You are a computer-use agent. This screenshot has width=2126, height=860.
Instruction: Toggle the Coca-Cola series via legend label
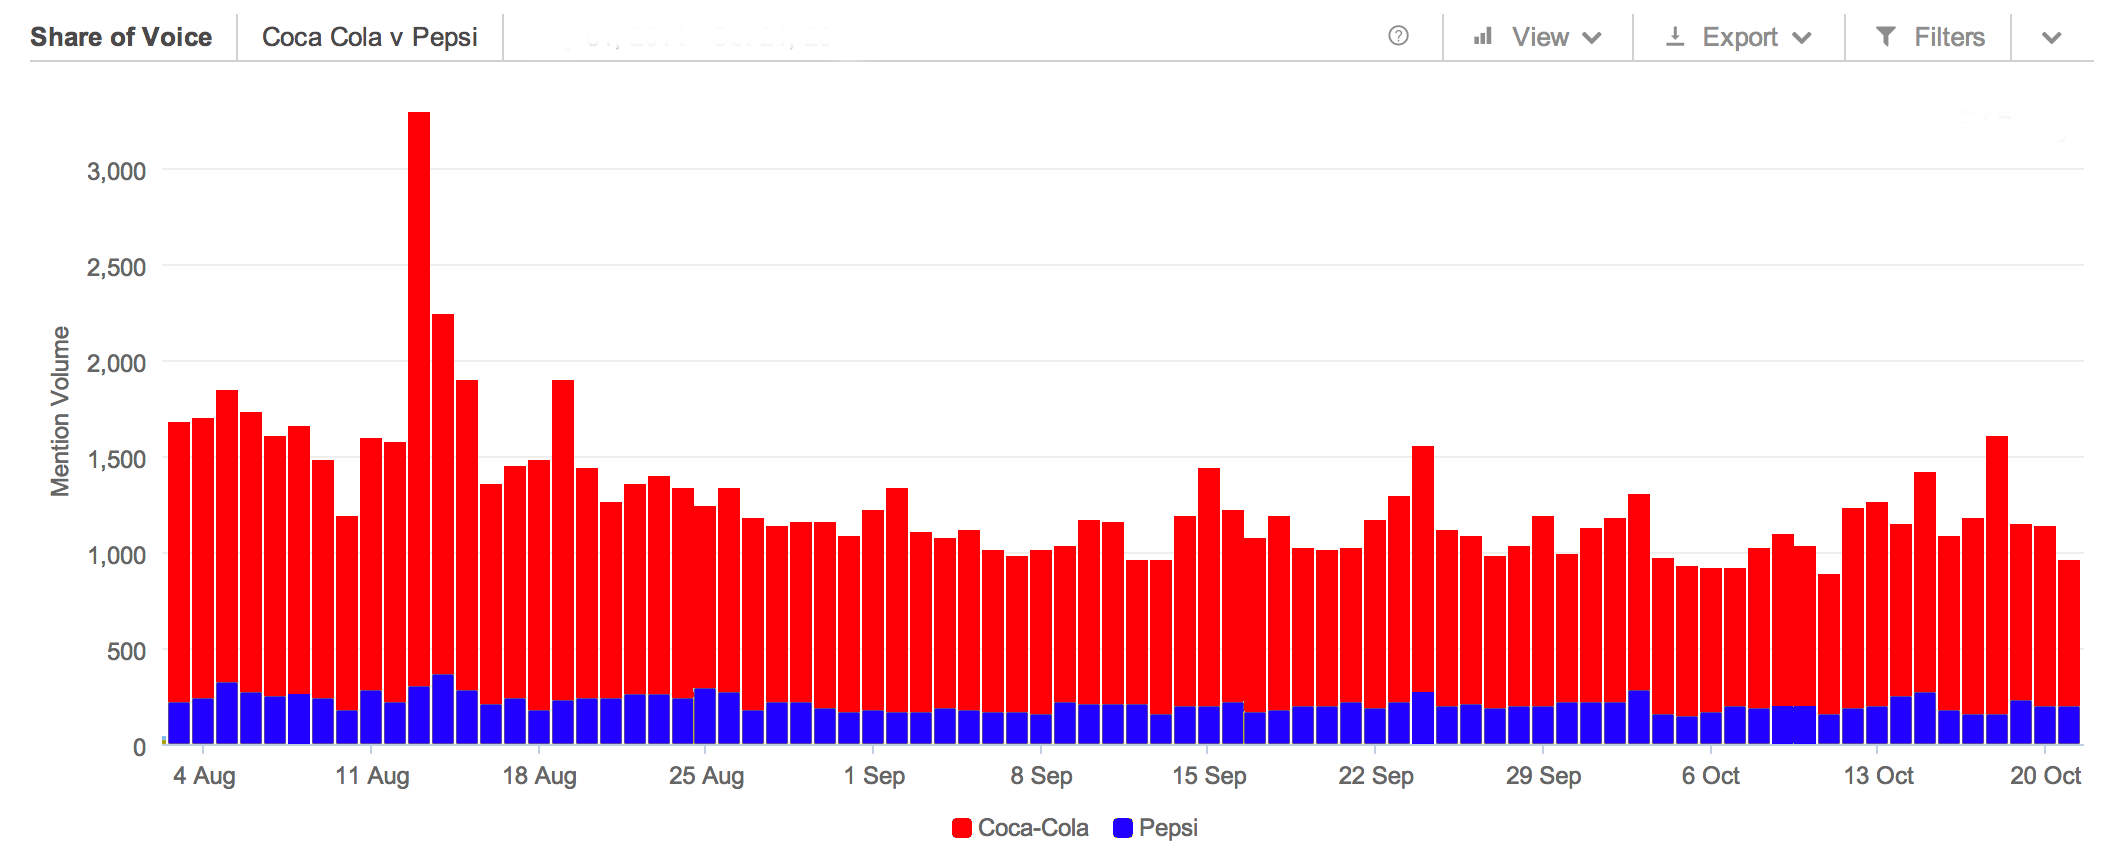coord(1032,828)
